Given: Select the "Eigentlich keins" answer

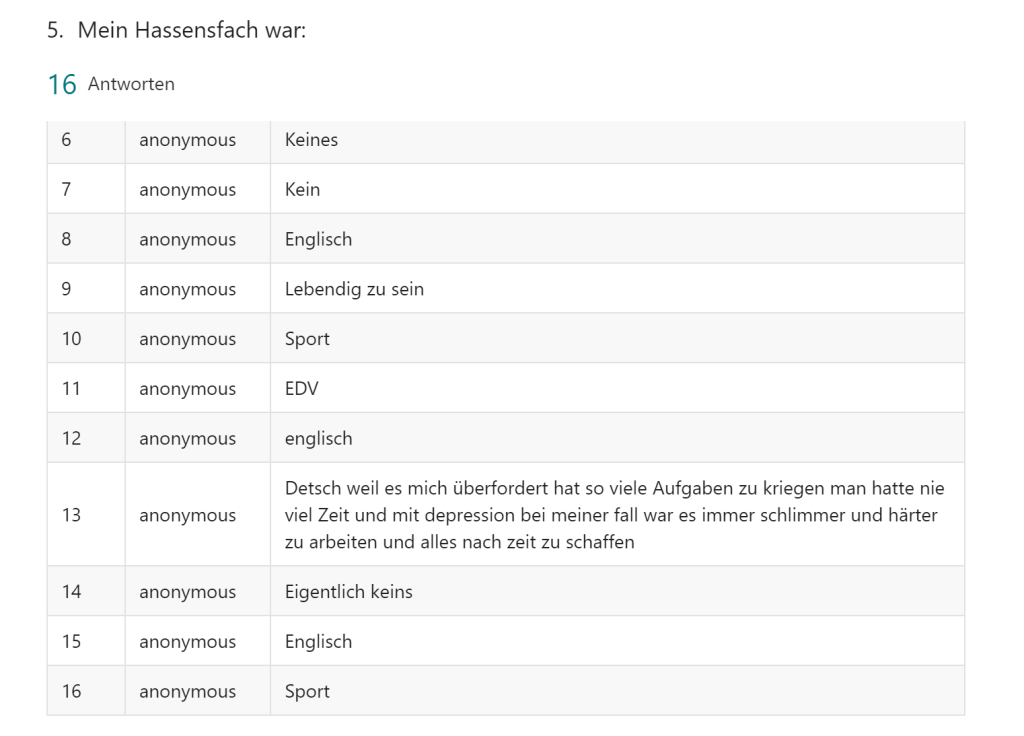Looking at the screenshot, I should pos(349,592).
